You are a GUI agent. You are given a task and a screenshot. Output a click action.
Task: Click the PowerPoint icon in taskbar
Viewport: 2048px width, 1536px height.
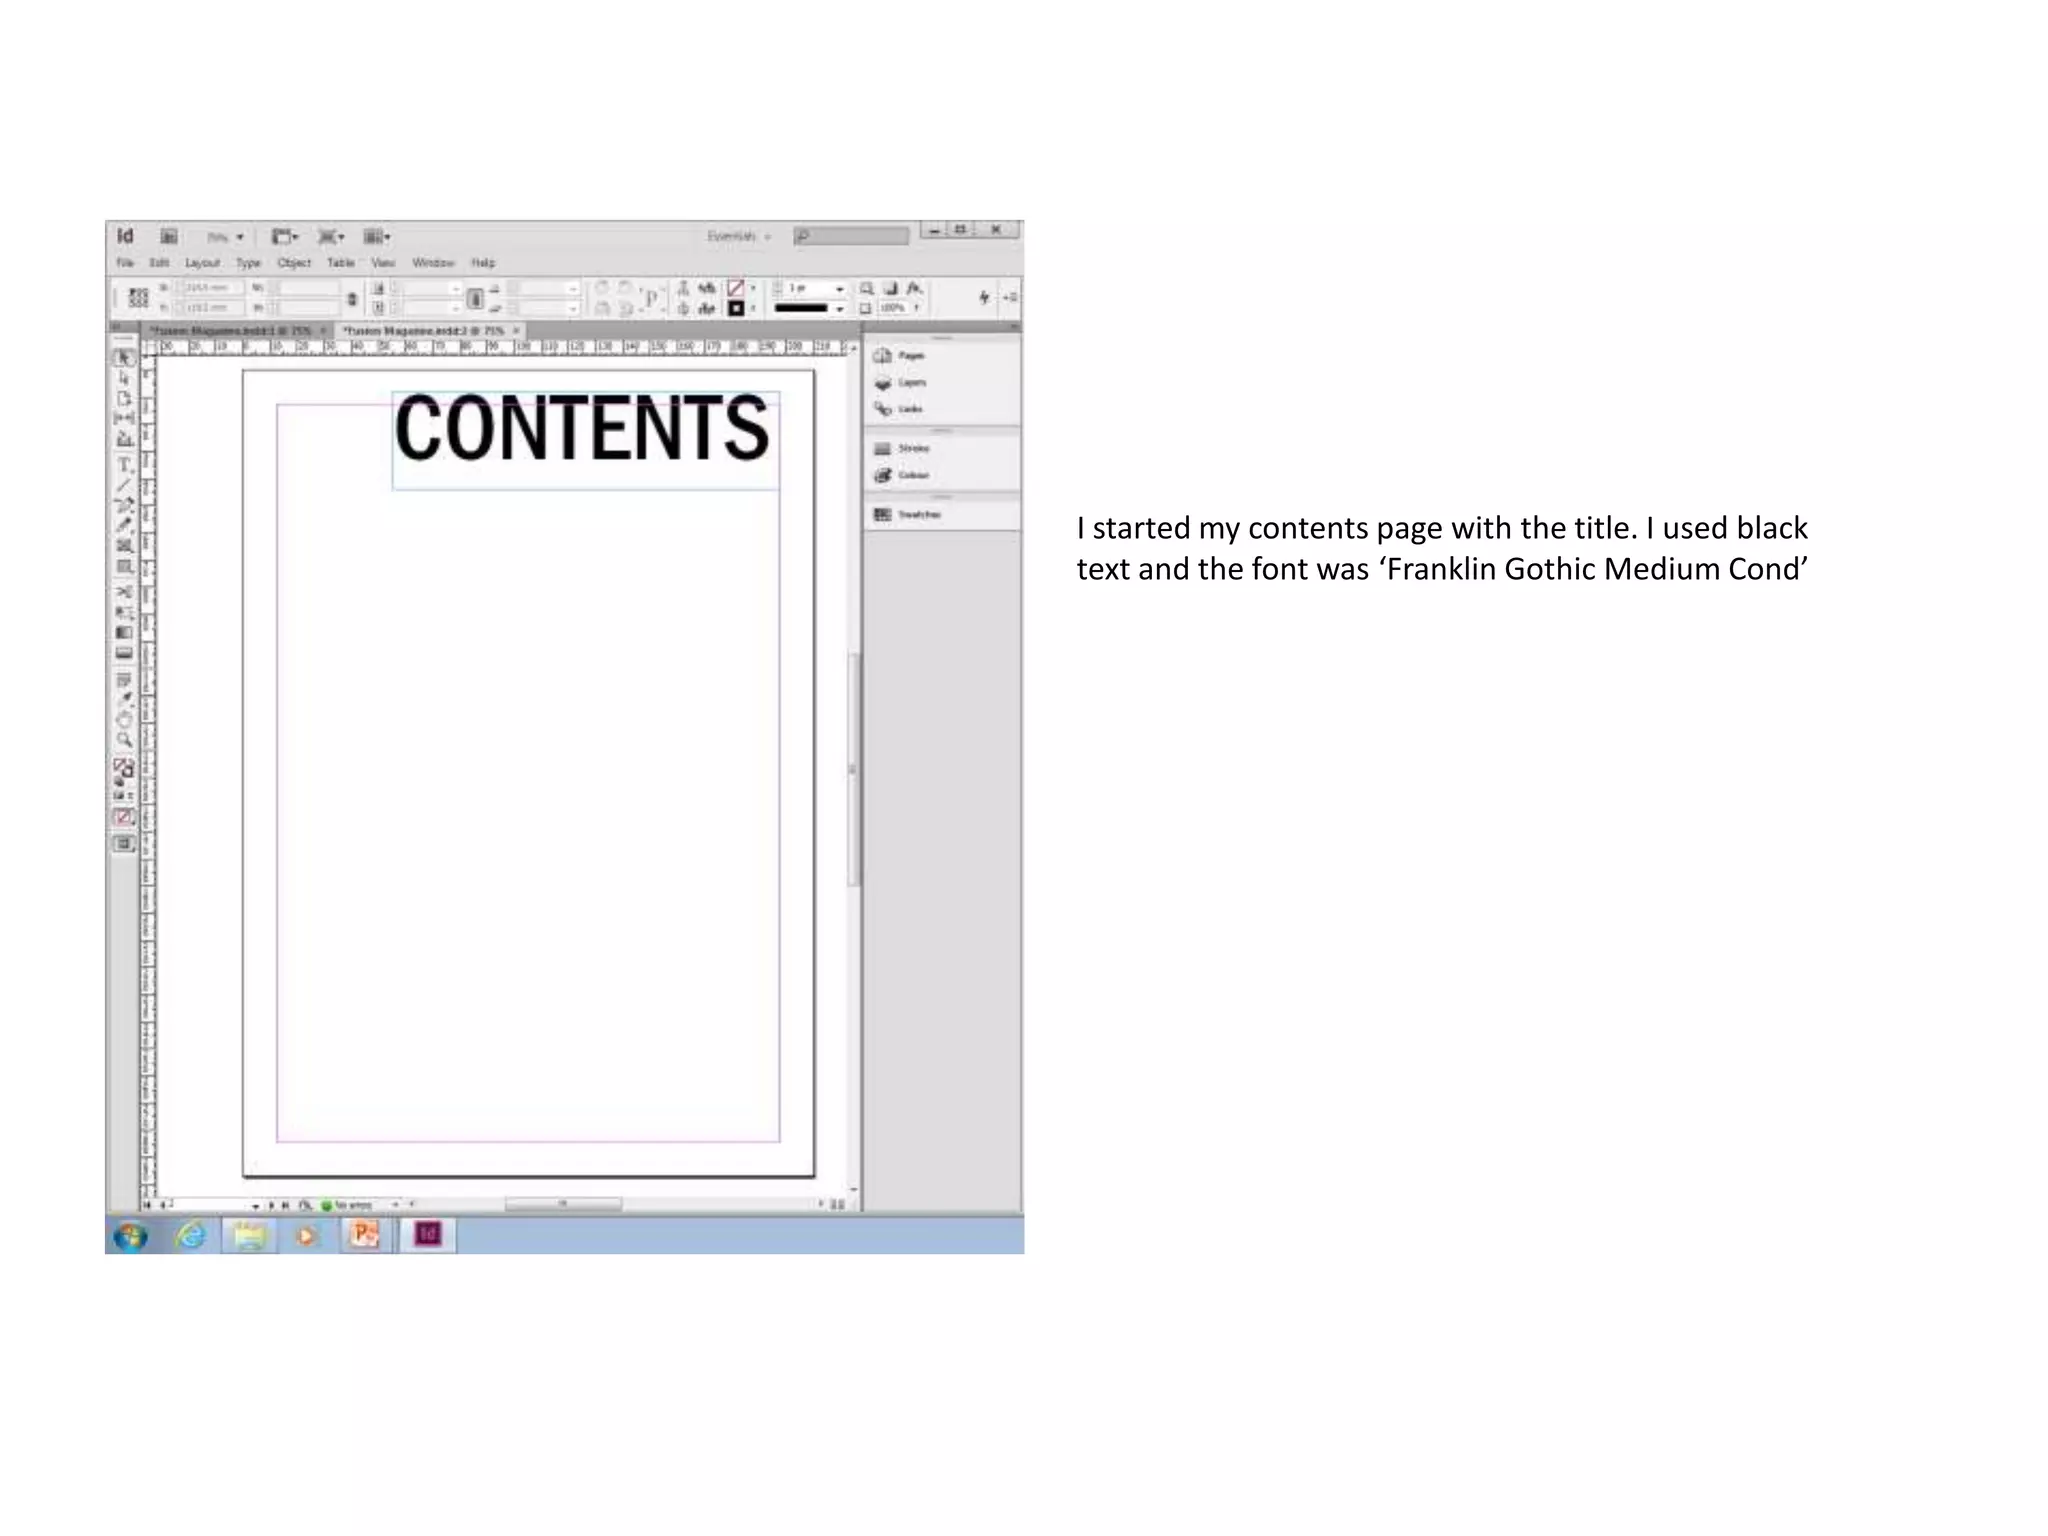364,1235
